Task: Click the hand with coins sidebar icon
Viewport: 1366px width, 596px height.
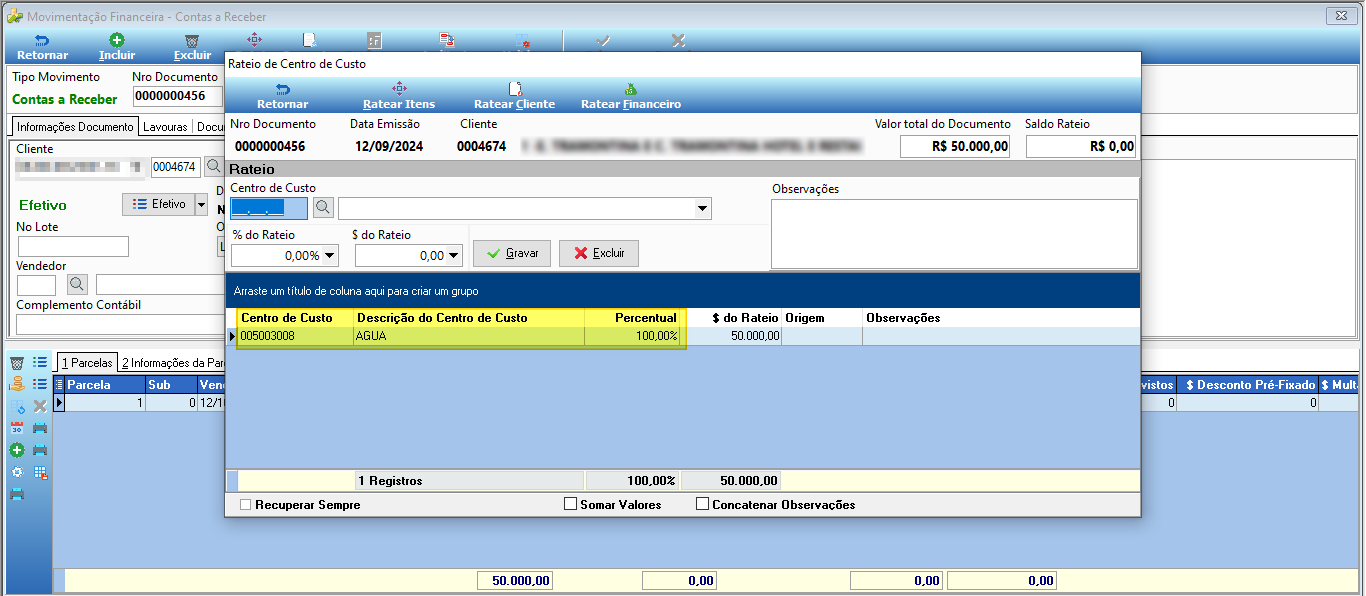Action: [17, 384]
